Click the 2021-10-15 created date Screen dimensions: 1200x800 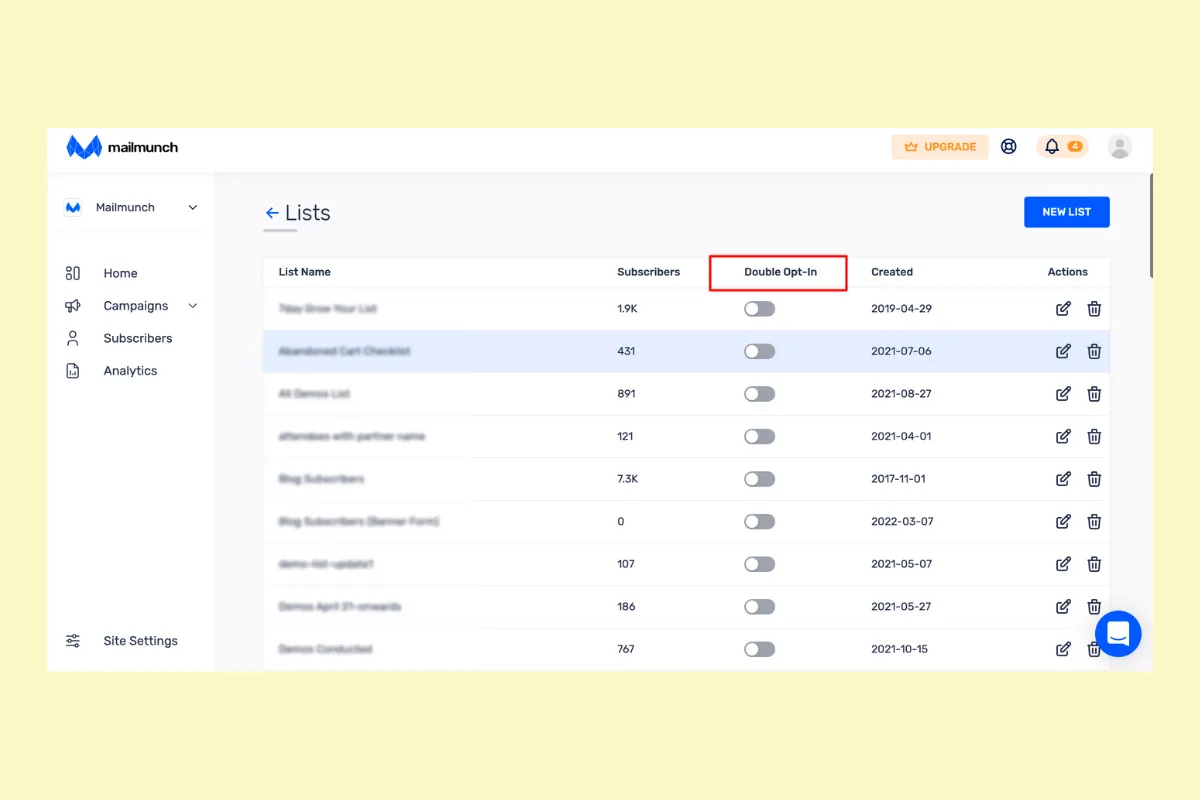click(x=899, y=649)
